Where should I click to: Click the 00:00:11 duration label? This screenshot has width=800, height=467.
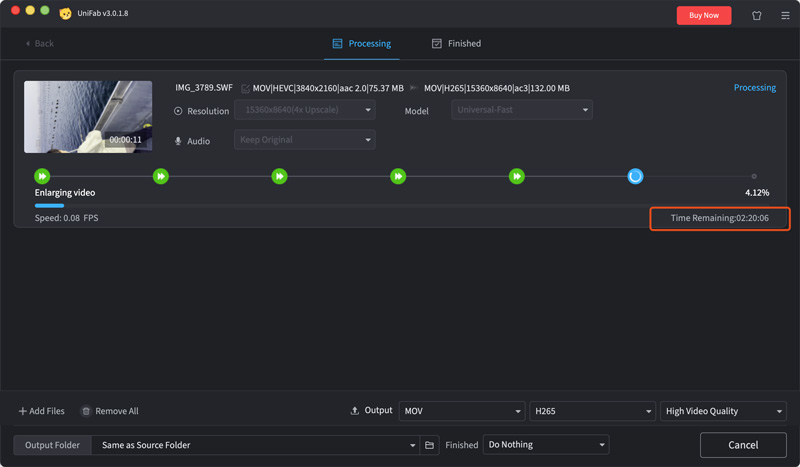click(x=126, y=139)
